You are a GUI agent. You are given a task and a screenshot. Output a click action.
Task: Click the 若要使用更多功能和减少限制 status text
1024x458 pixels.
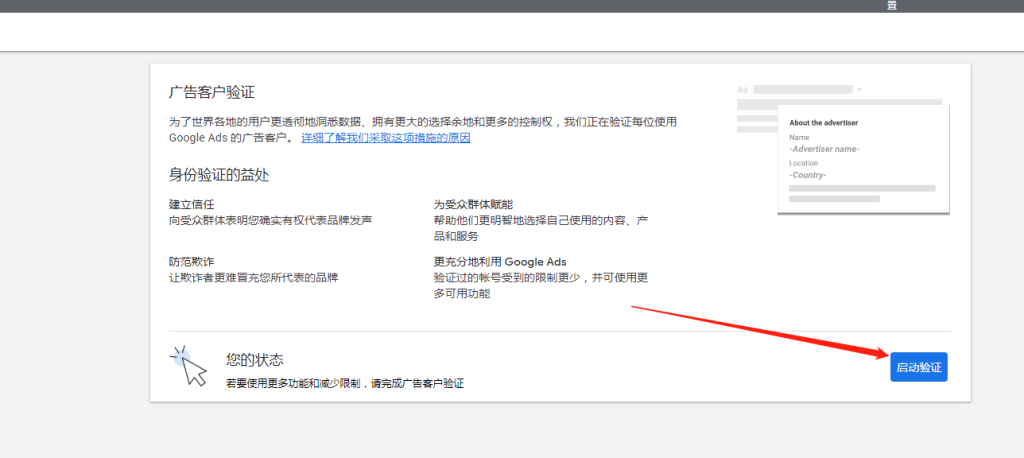click(x=345, y=384)
